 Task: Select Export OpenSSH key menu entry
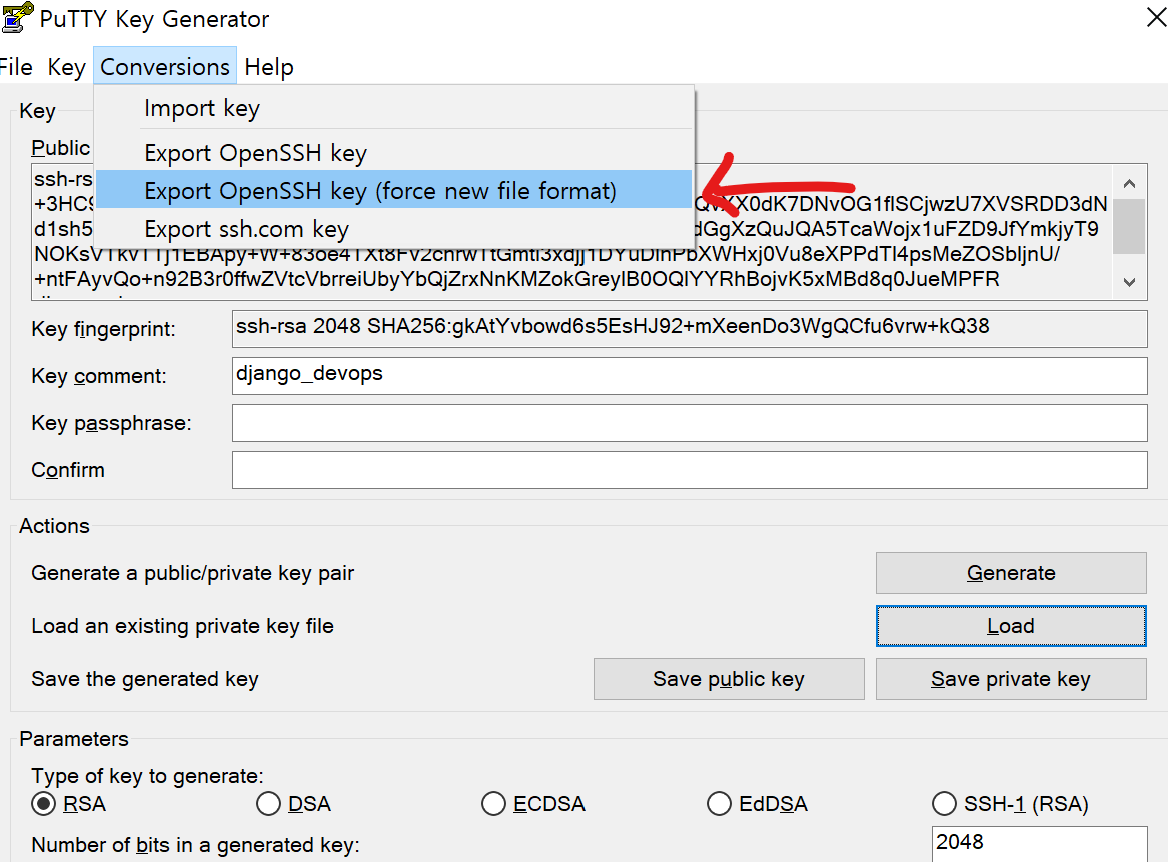point(394,153)
